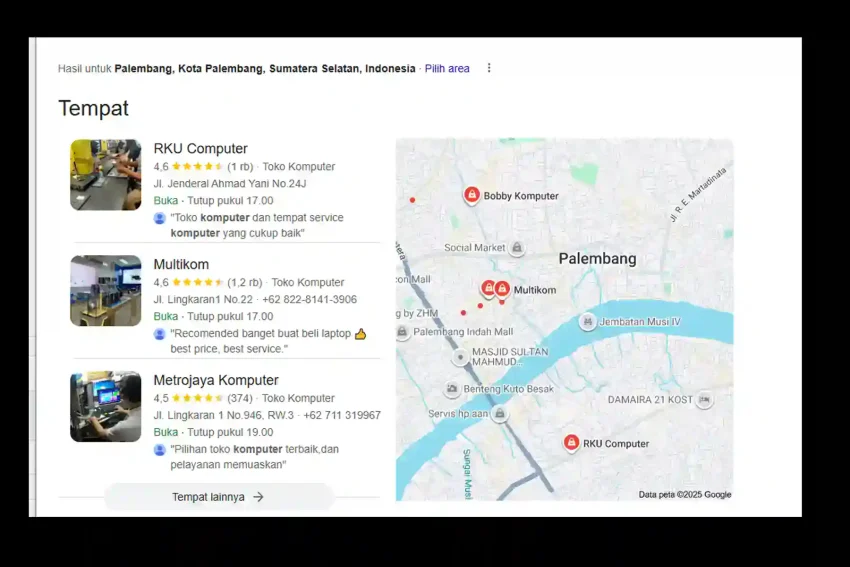Open the Metrojaya Komputer listing title
The height and width of the screenshot is (567, 850).
coord(216,380)
